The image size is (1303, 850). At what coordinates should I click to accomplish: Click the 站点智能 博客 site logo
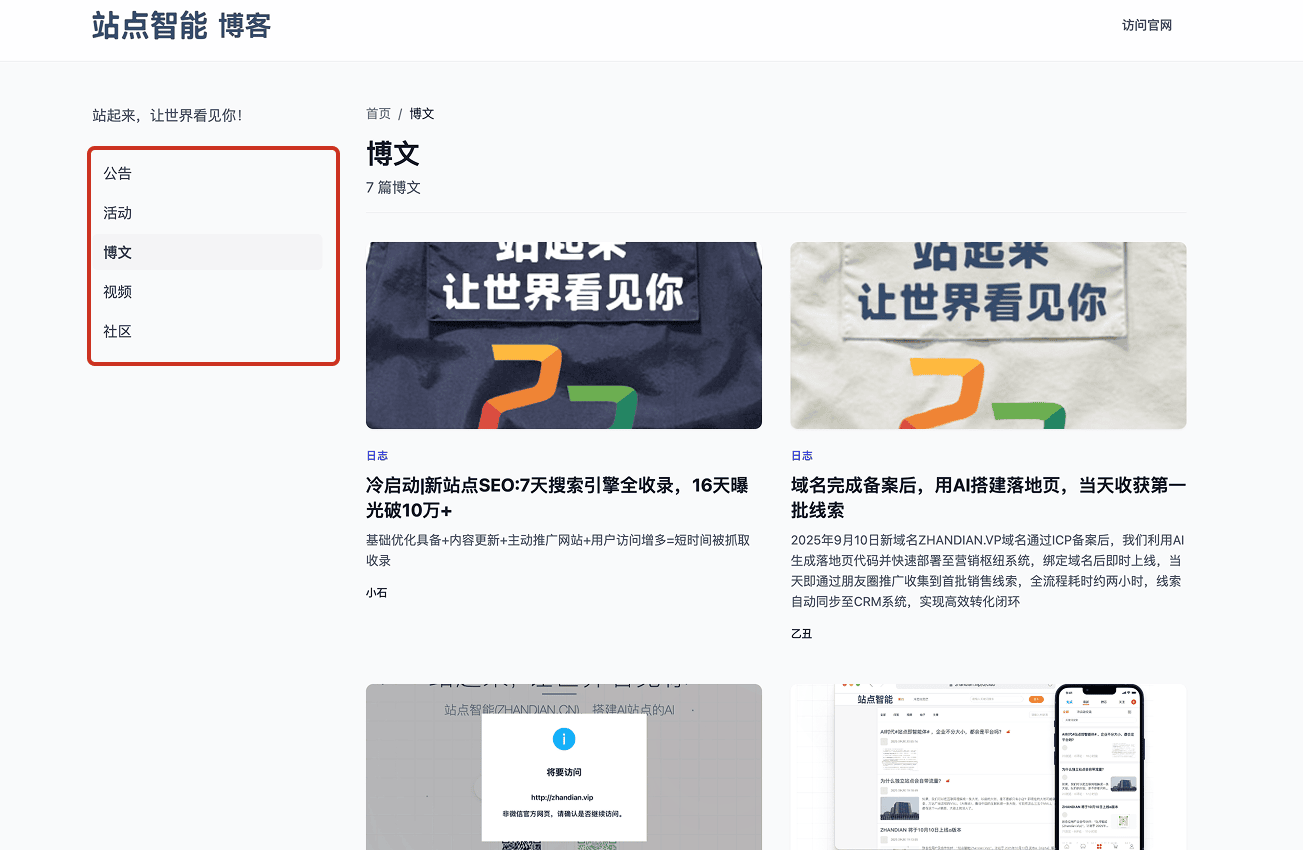tap(181, 26)
